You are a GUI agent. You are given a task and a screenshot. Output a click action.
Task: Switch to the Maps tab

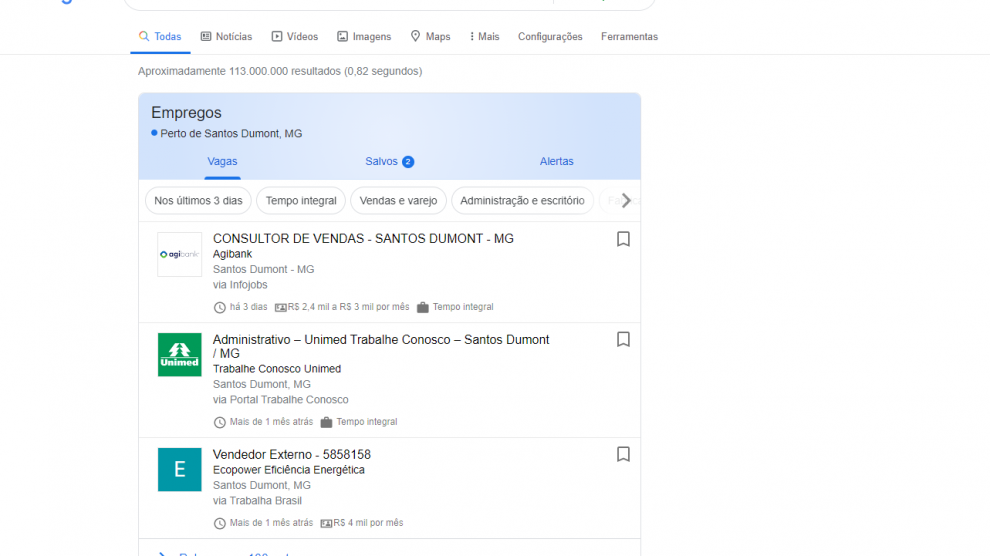(430, 37)
